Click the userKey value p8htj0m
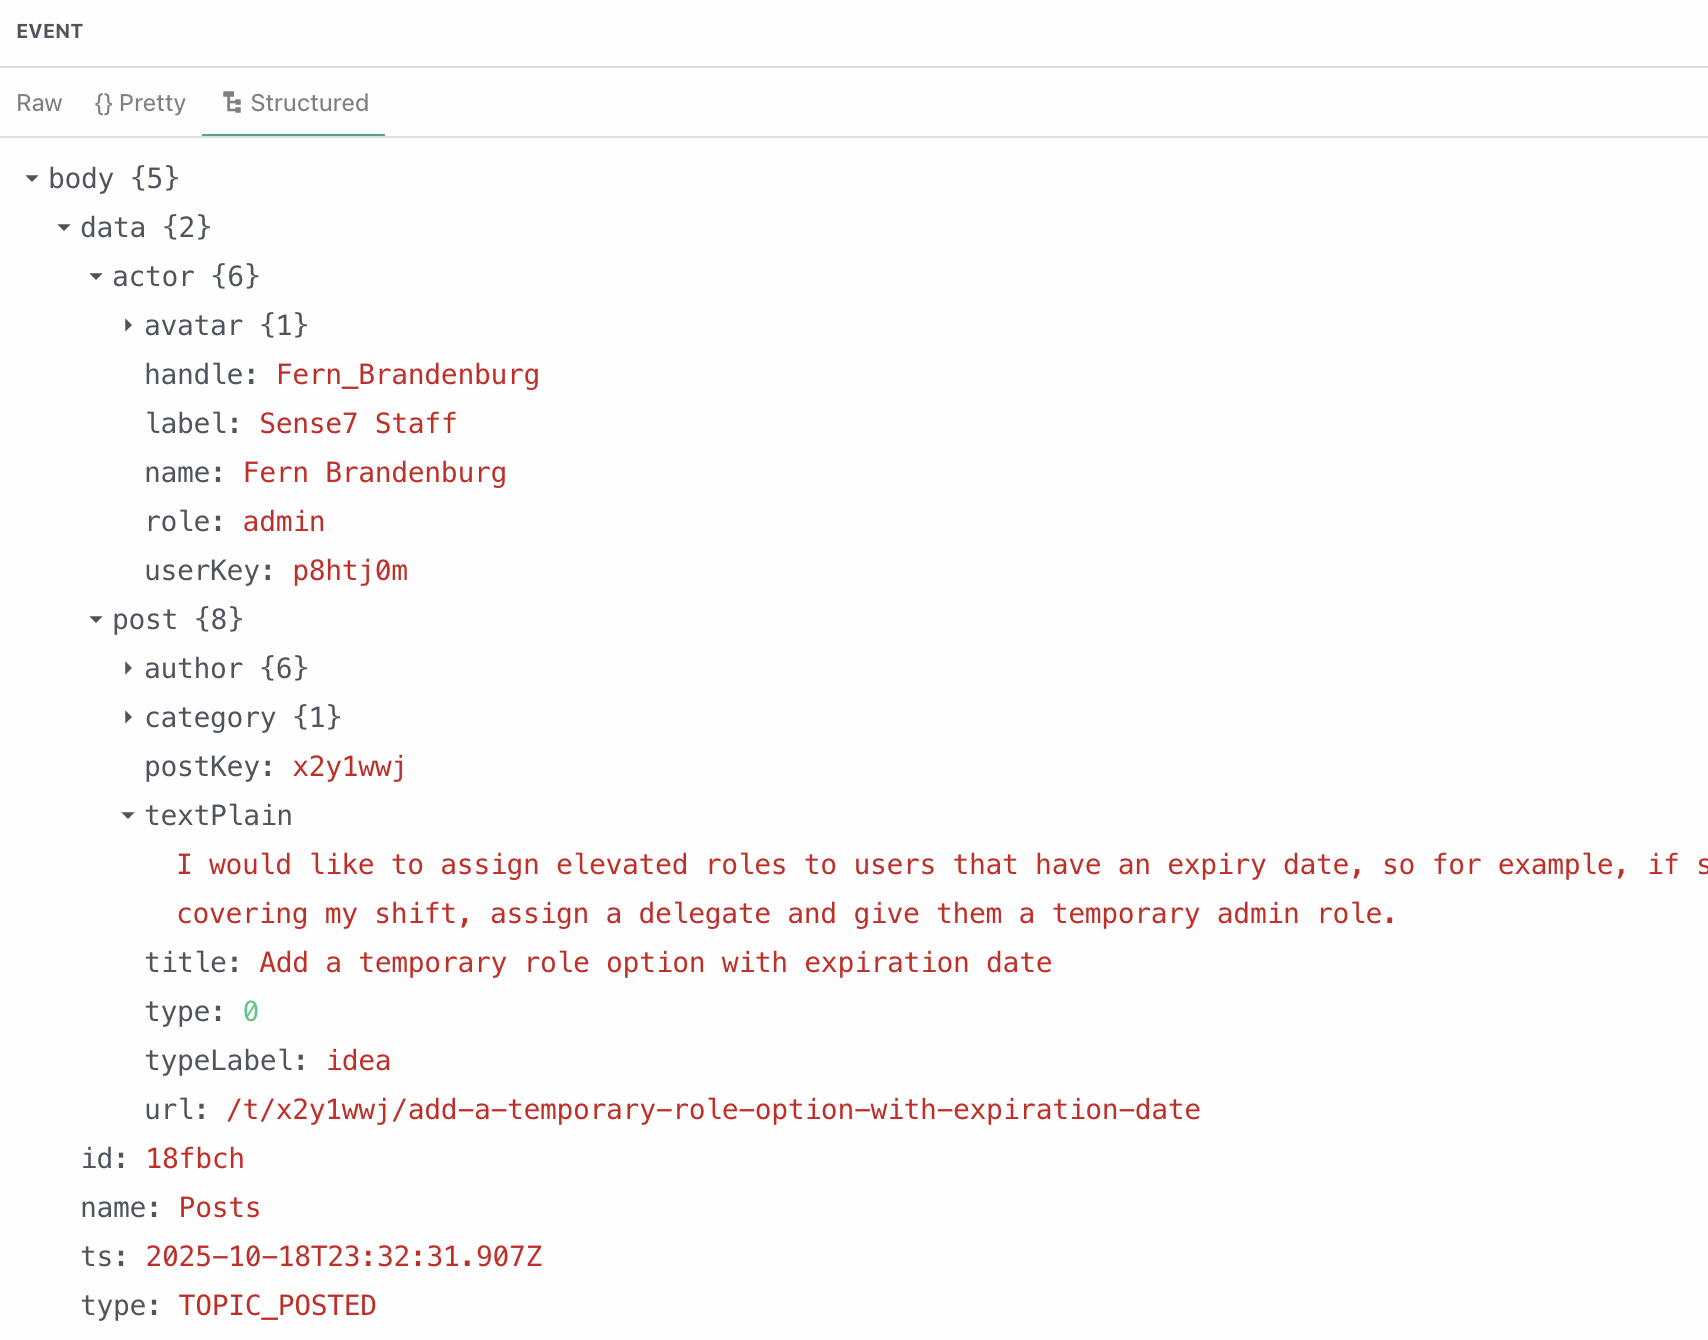Screen dimensions: 1708x1340 click(350, 571)
